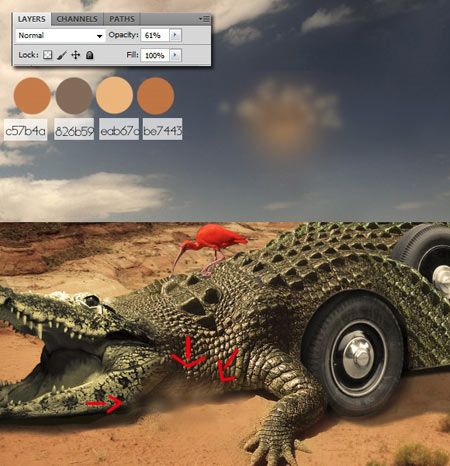This screenshot has width=450, height=466.
Task: Open the Fill slider arrow
Action: (175, 55)
